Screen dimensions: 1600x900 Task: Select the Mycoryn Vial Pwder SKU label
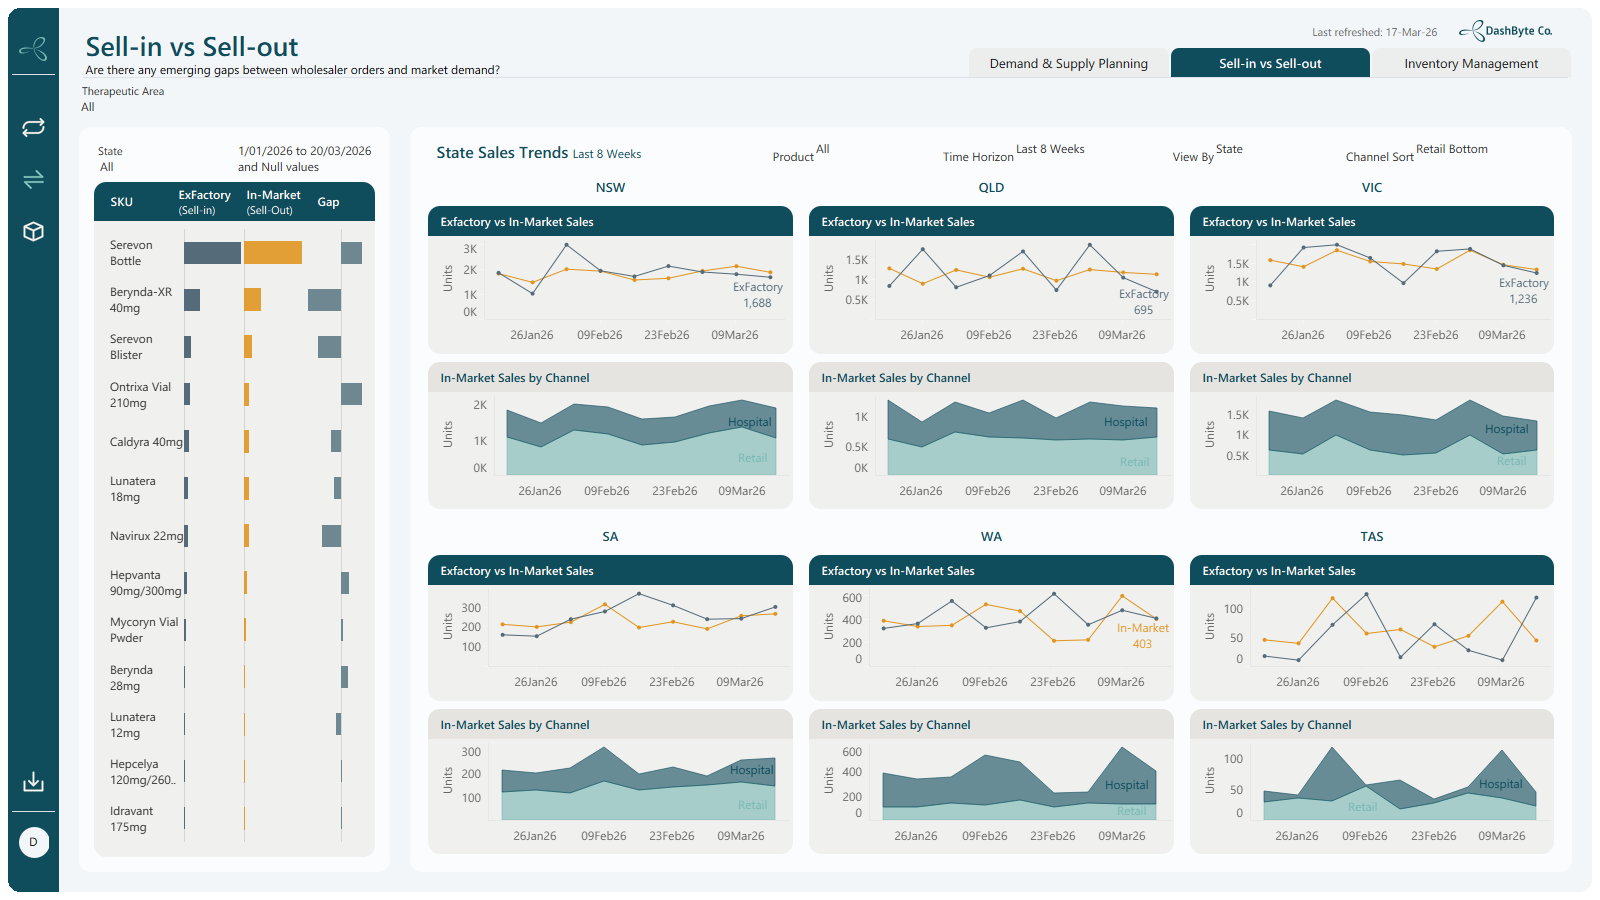[144, 630]
